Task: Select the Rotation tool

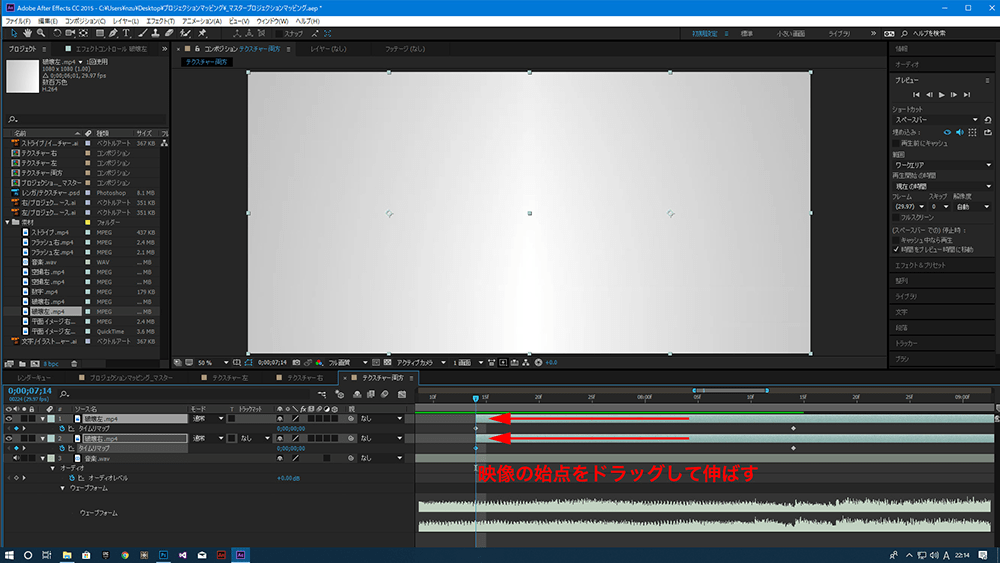Action: [x=56, y=33]
